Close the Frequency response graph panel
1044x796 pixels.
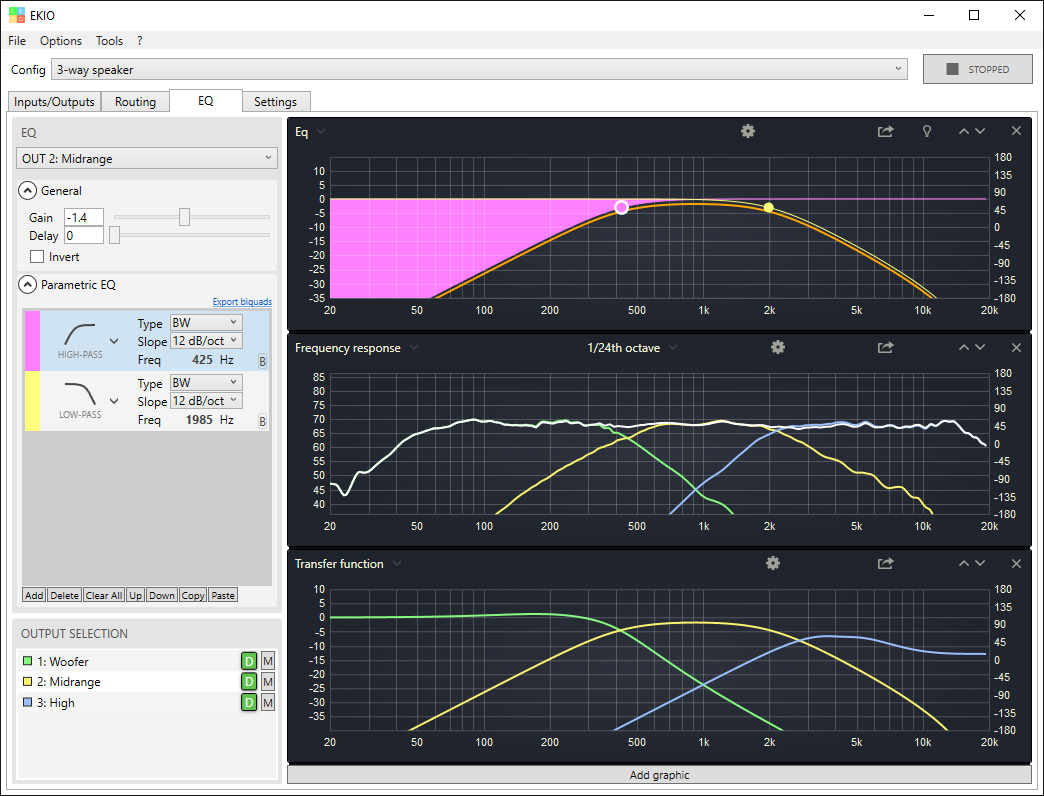(1016, 347)
